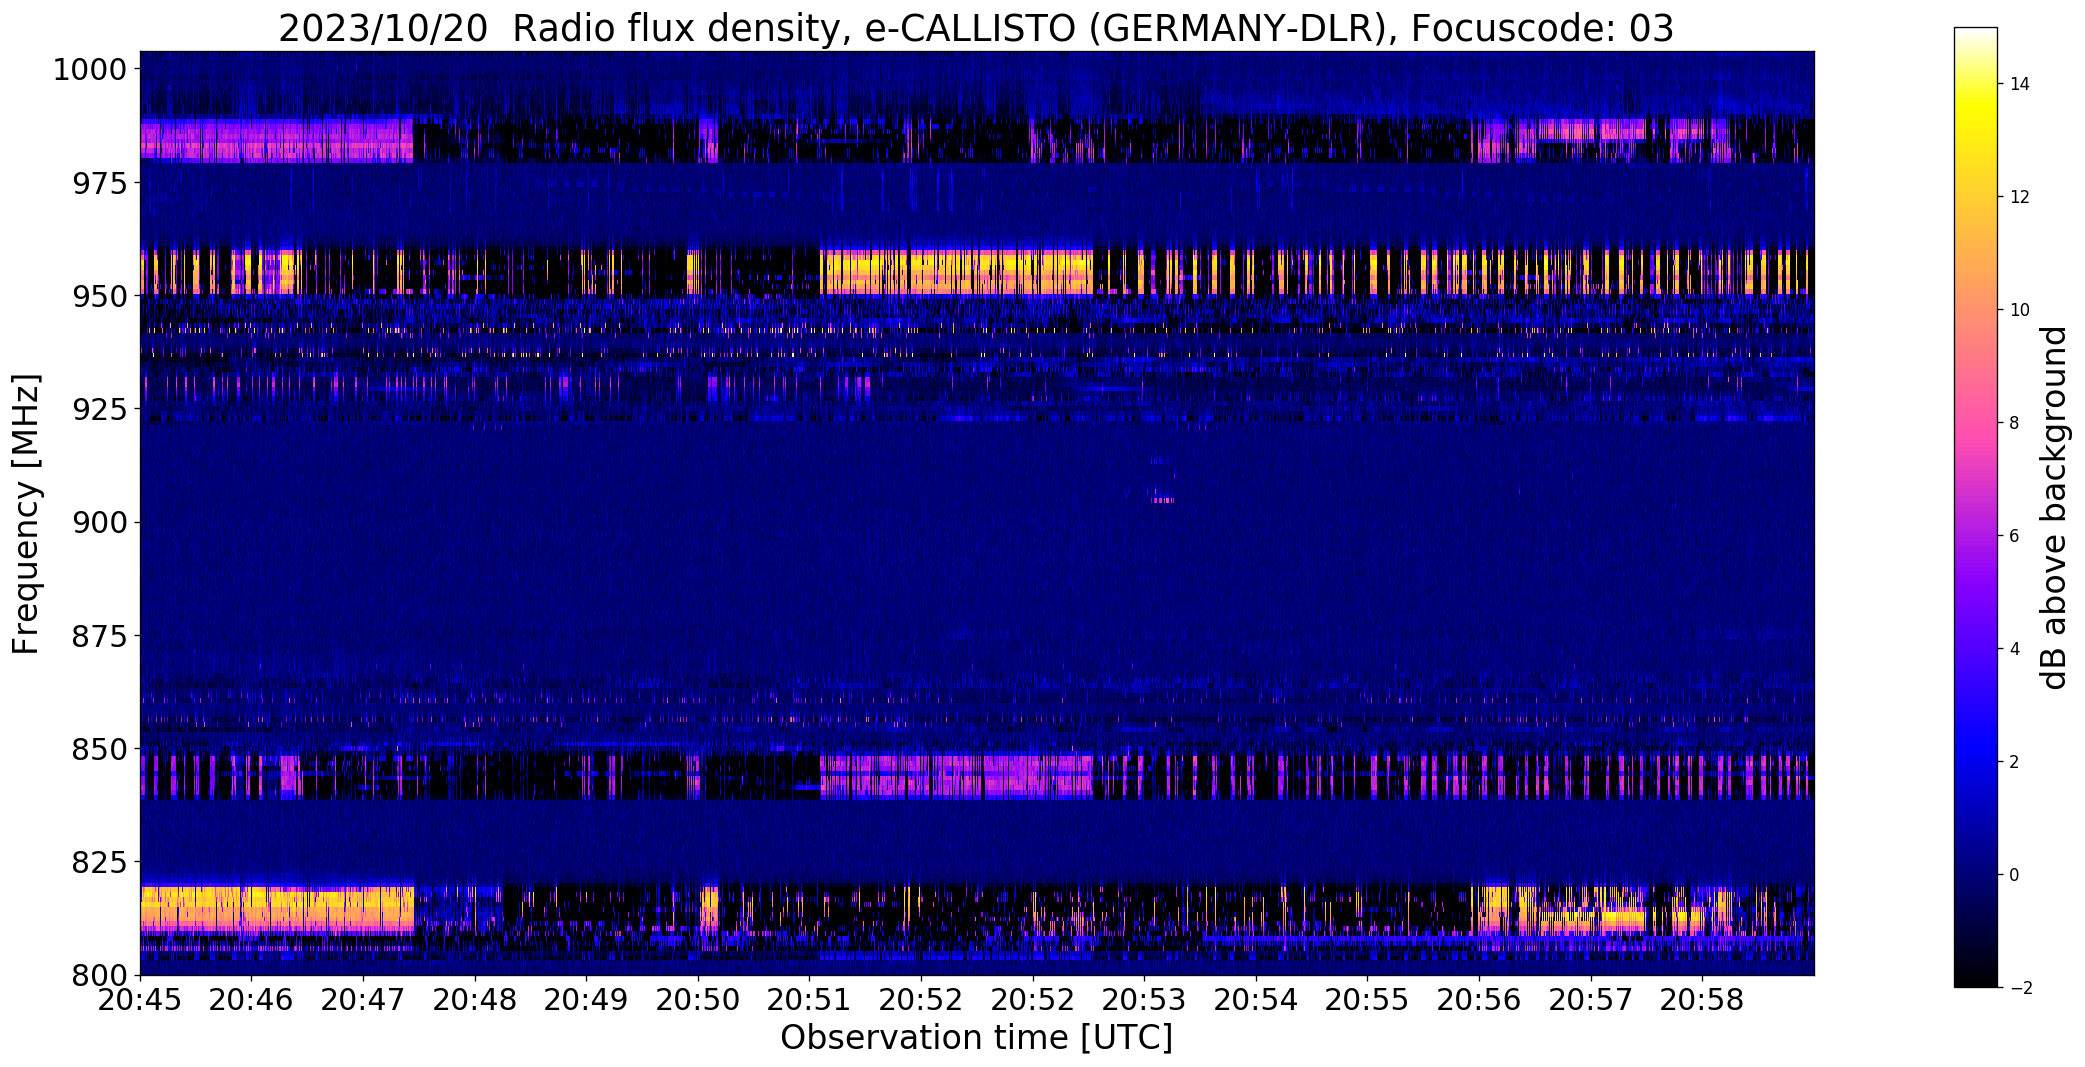Image resolution: width=2085 pixels, height=1067 pixels.
Task: Select the 875 frequency tick label
Action: pyautogui.click(x=99, y=635)
